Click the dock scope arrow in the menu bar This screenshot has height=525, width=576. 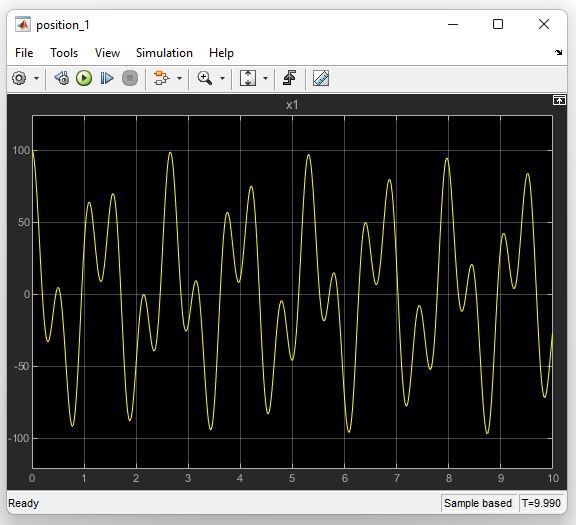point(559,53)
